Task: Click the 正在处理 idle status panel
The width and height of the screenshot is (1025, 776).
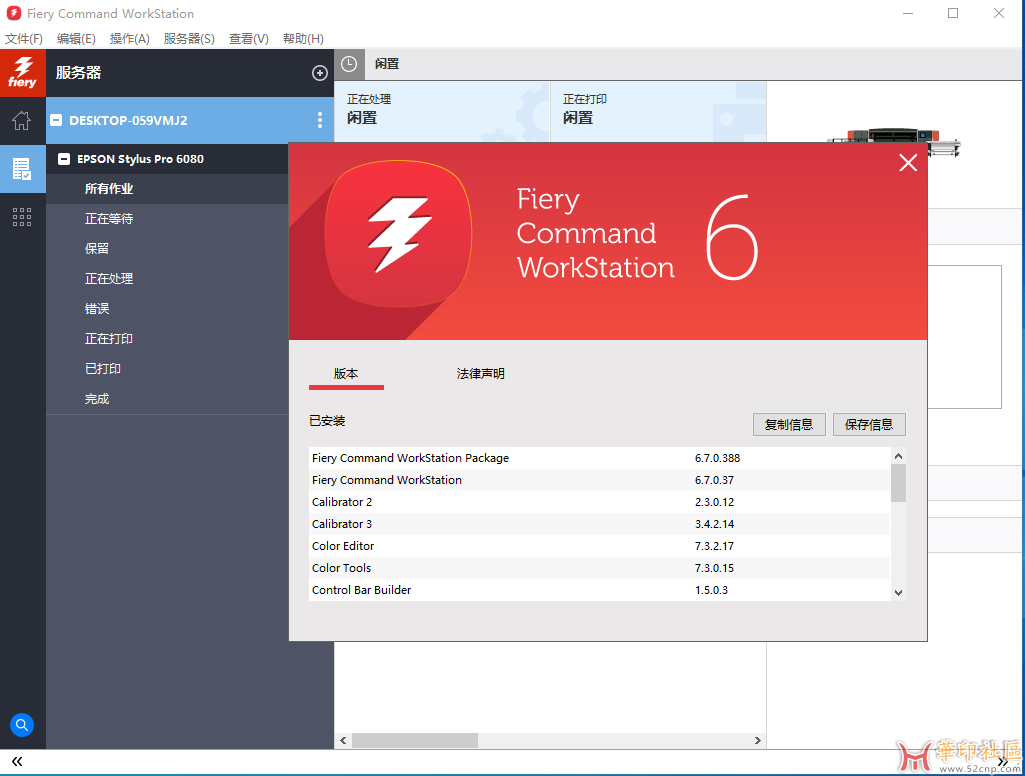Action: click(442, 111)
